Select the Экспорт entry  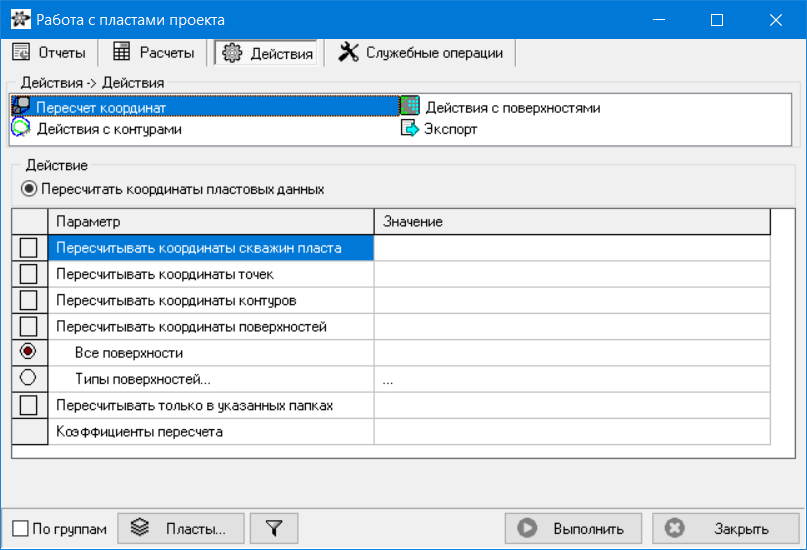coord(439,129)
